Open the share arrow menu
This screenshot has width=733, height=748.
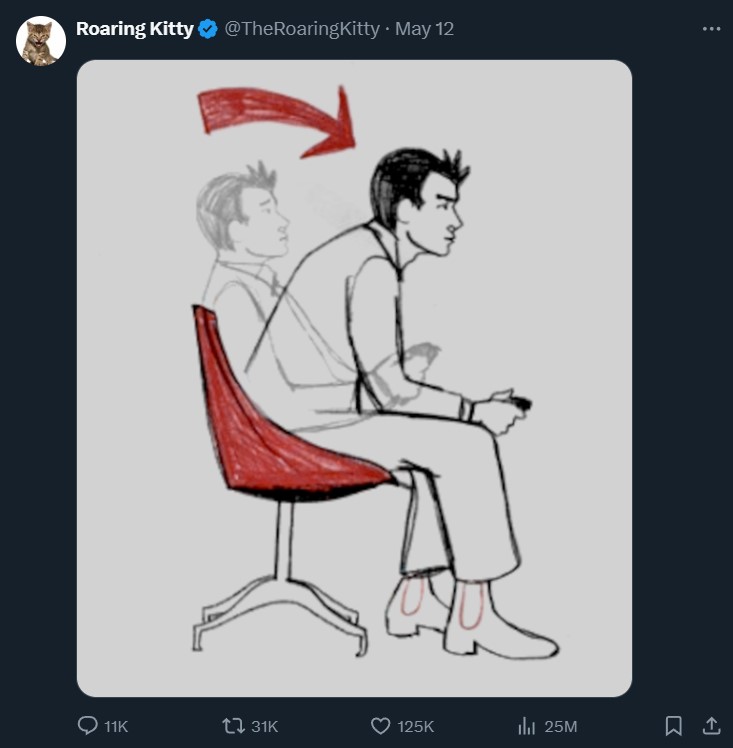click(x=711, y=726)
